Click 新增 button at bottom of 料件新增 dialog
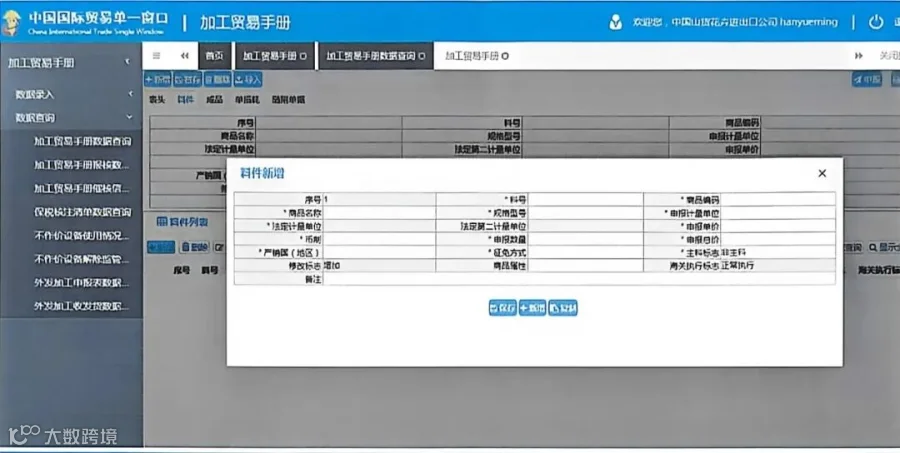The width and height of the screenshot is (900, 453). [532, 308]
